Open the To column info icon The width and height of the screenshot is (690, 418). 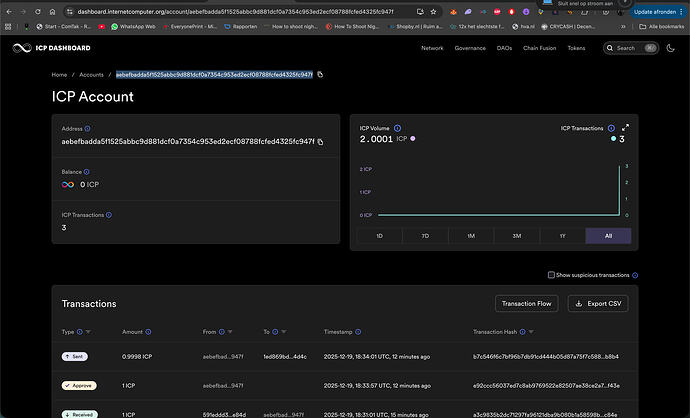pos(275,332)
